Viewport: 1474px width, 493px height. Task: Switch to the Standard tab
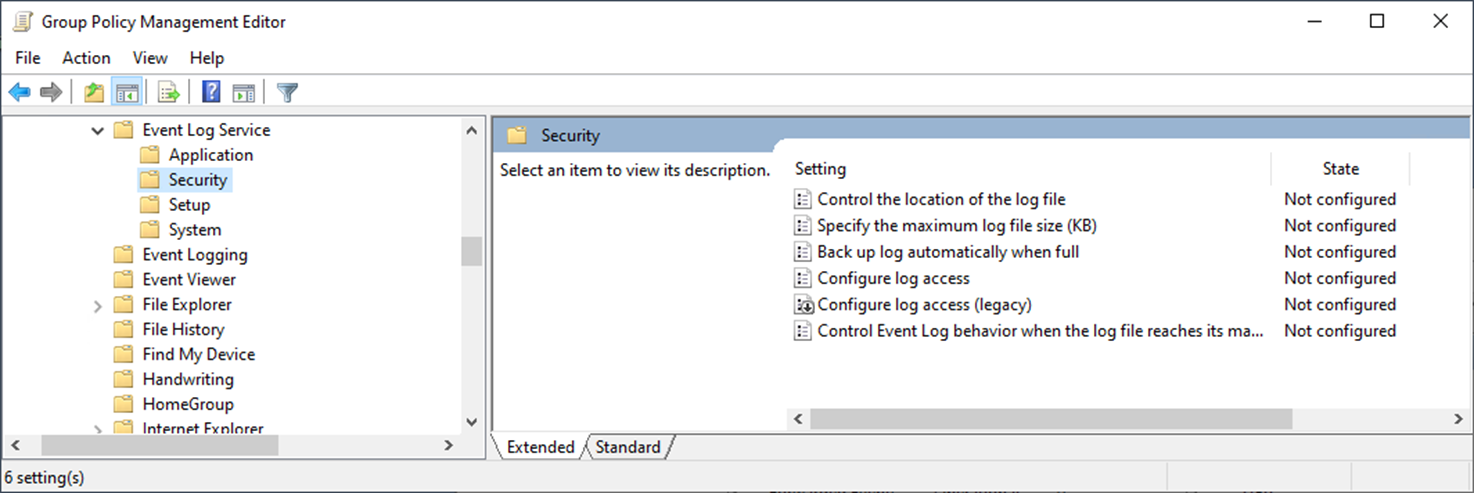tap(628, 447)
